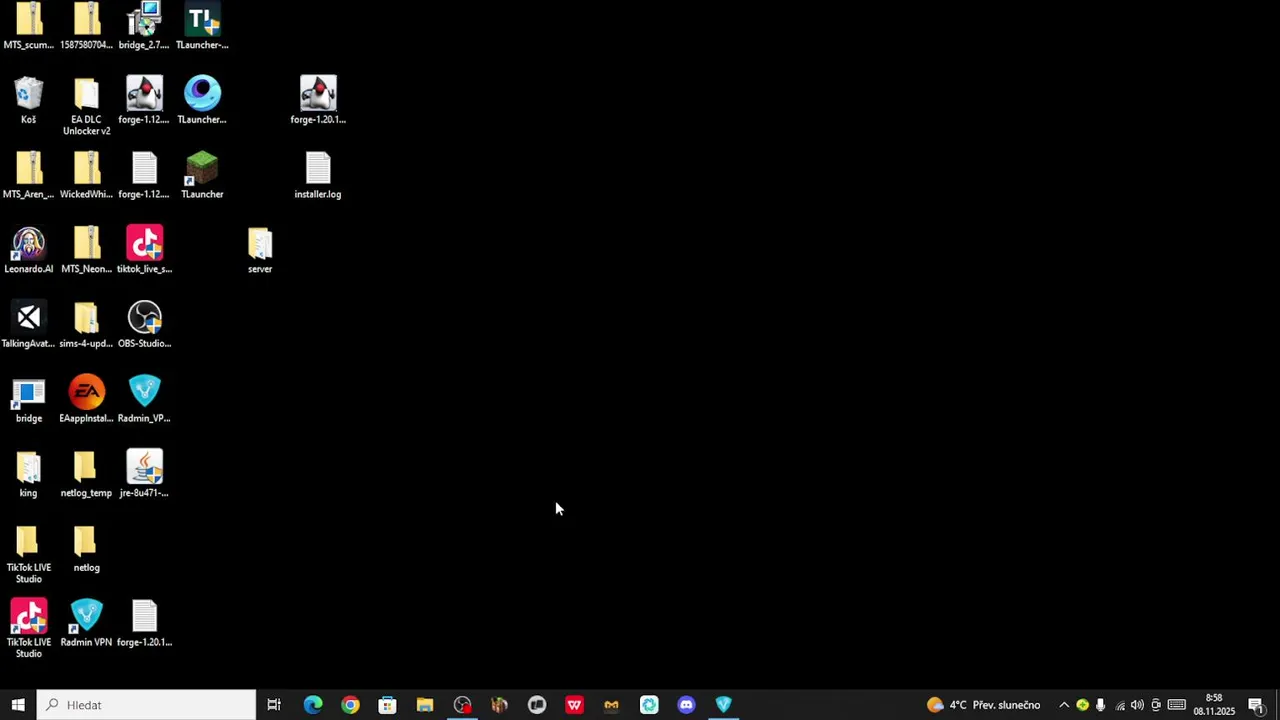This screenshot has height=720, width=1280.
Task: Open the notification center icon
Action: (x=1257, y=705)
